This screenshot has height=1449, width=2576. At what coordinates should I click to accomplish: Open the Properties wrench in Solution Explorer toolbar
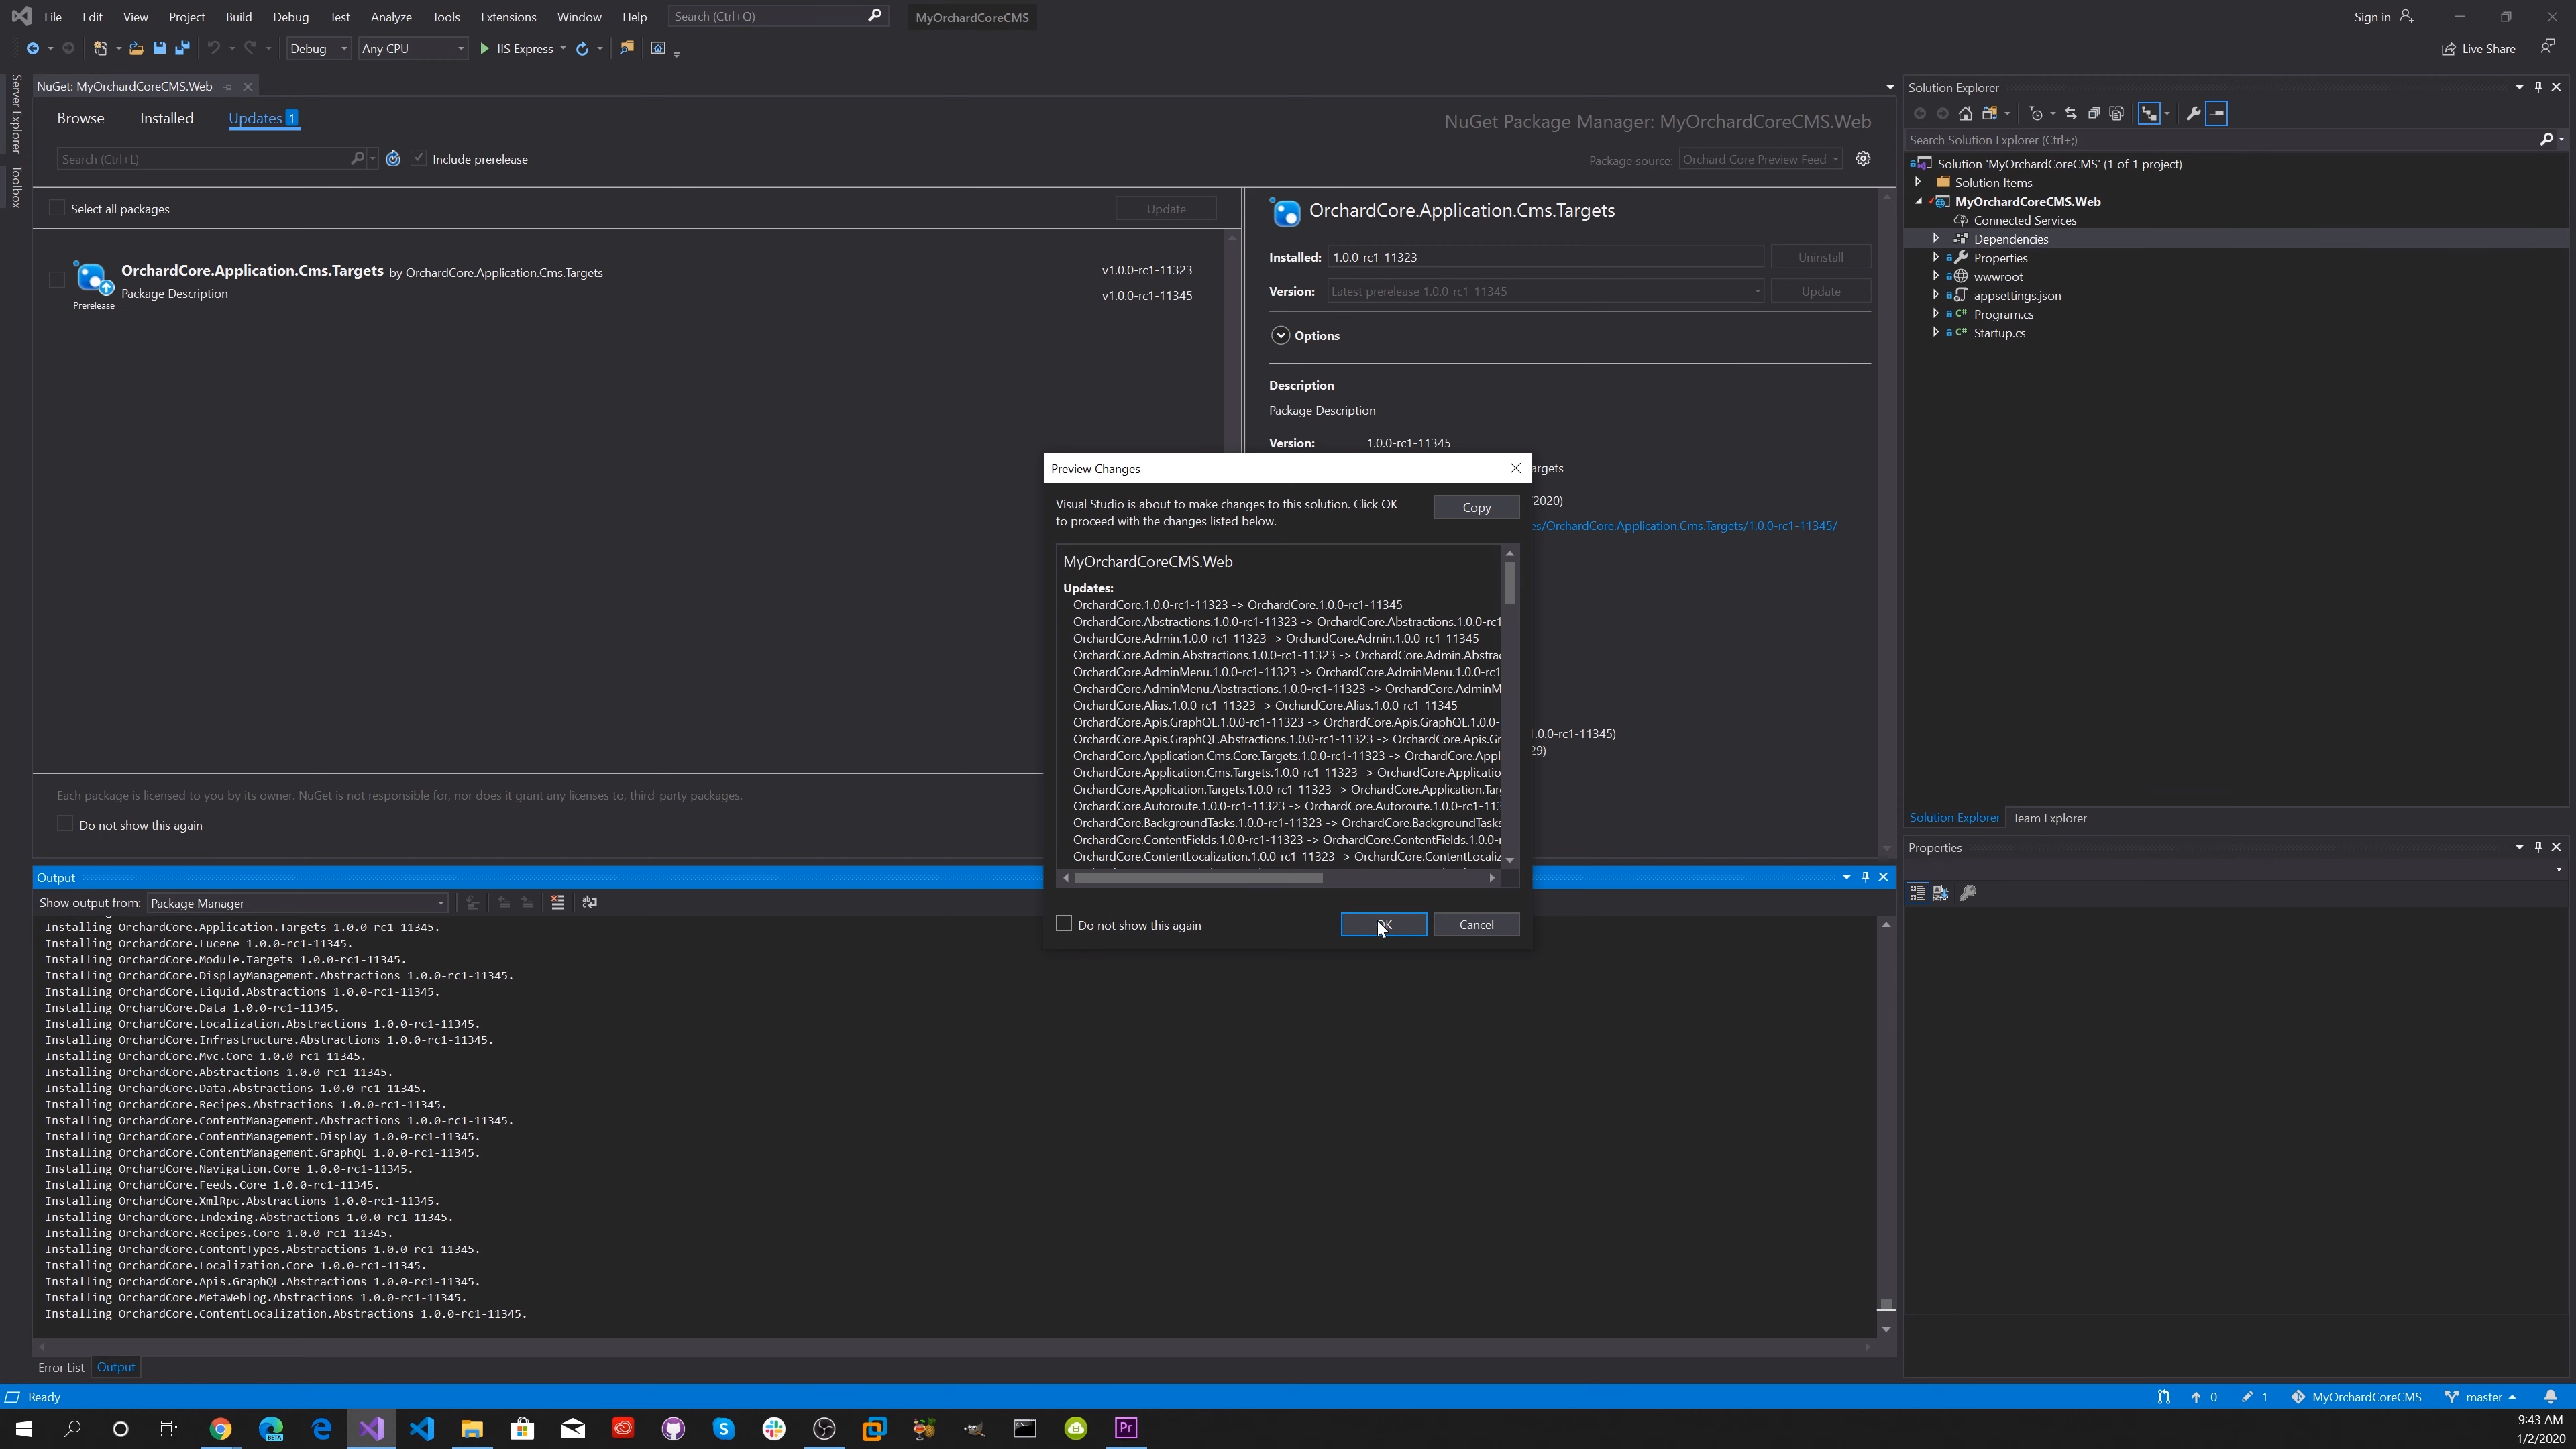pos(2193,113)
